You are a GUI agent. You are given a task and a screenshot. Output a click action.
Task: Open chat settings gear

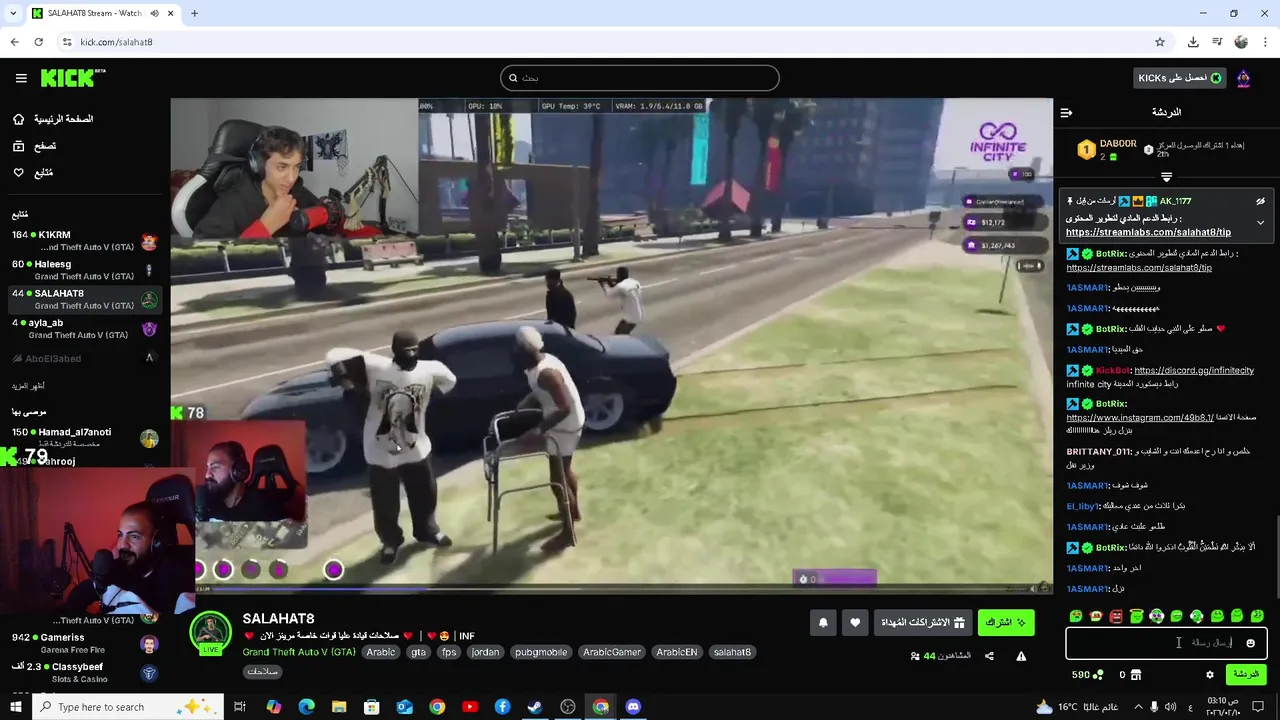point(1209,675)
